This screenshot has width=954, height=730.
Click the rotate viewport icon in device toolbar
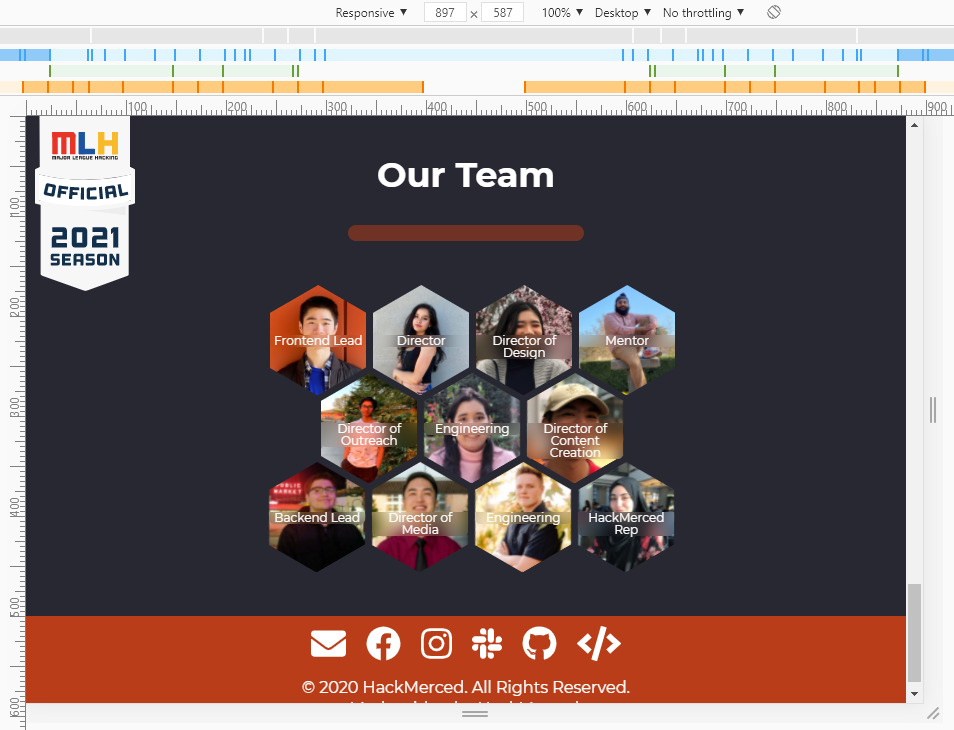coord(774,12)
